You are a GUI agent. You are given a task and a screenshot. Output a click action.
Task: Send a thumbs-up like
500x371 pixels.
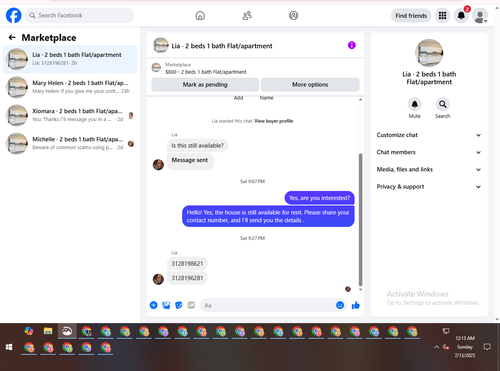coord(356,305)
